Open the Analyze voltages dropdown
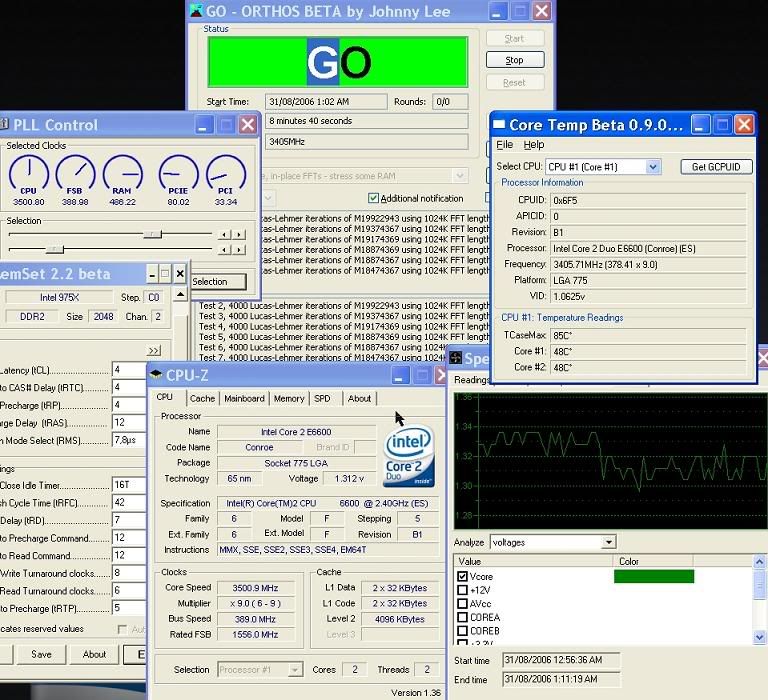 coord(608,542)
